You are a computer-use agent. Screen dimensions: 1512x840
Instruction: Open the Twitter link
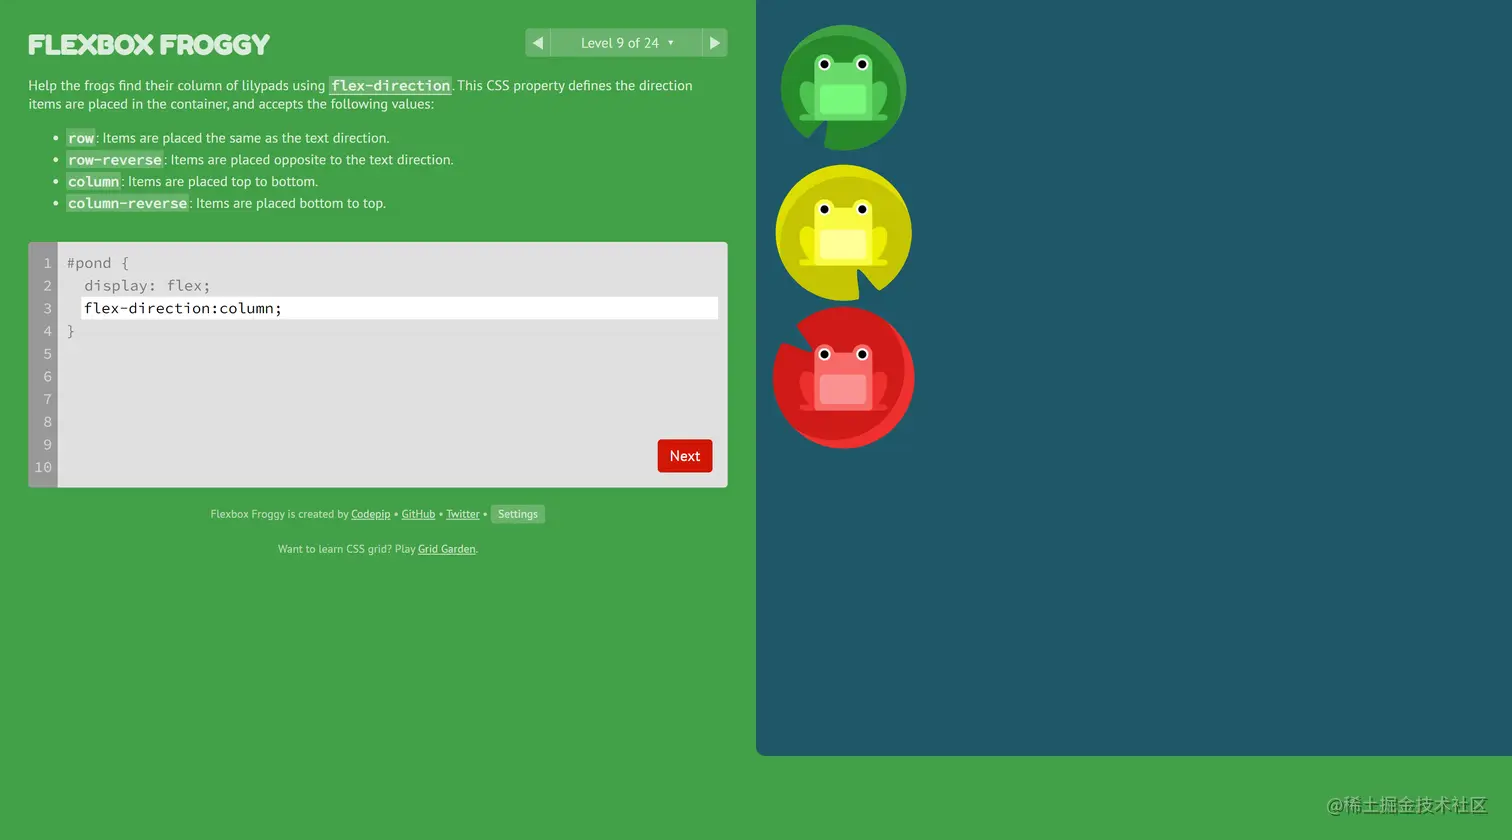coord(462,514)
